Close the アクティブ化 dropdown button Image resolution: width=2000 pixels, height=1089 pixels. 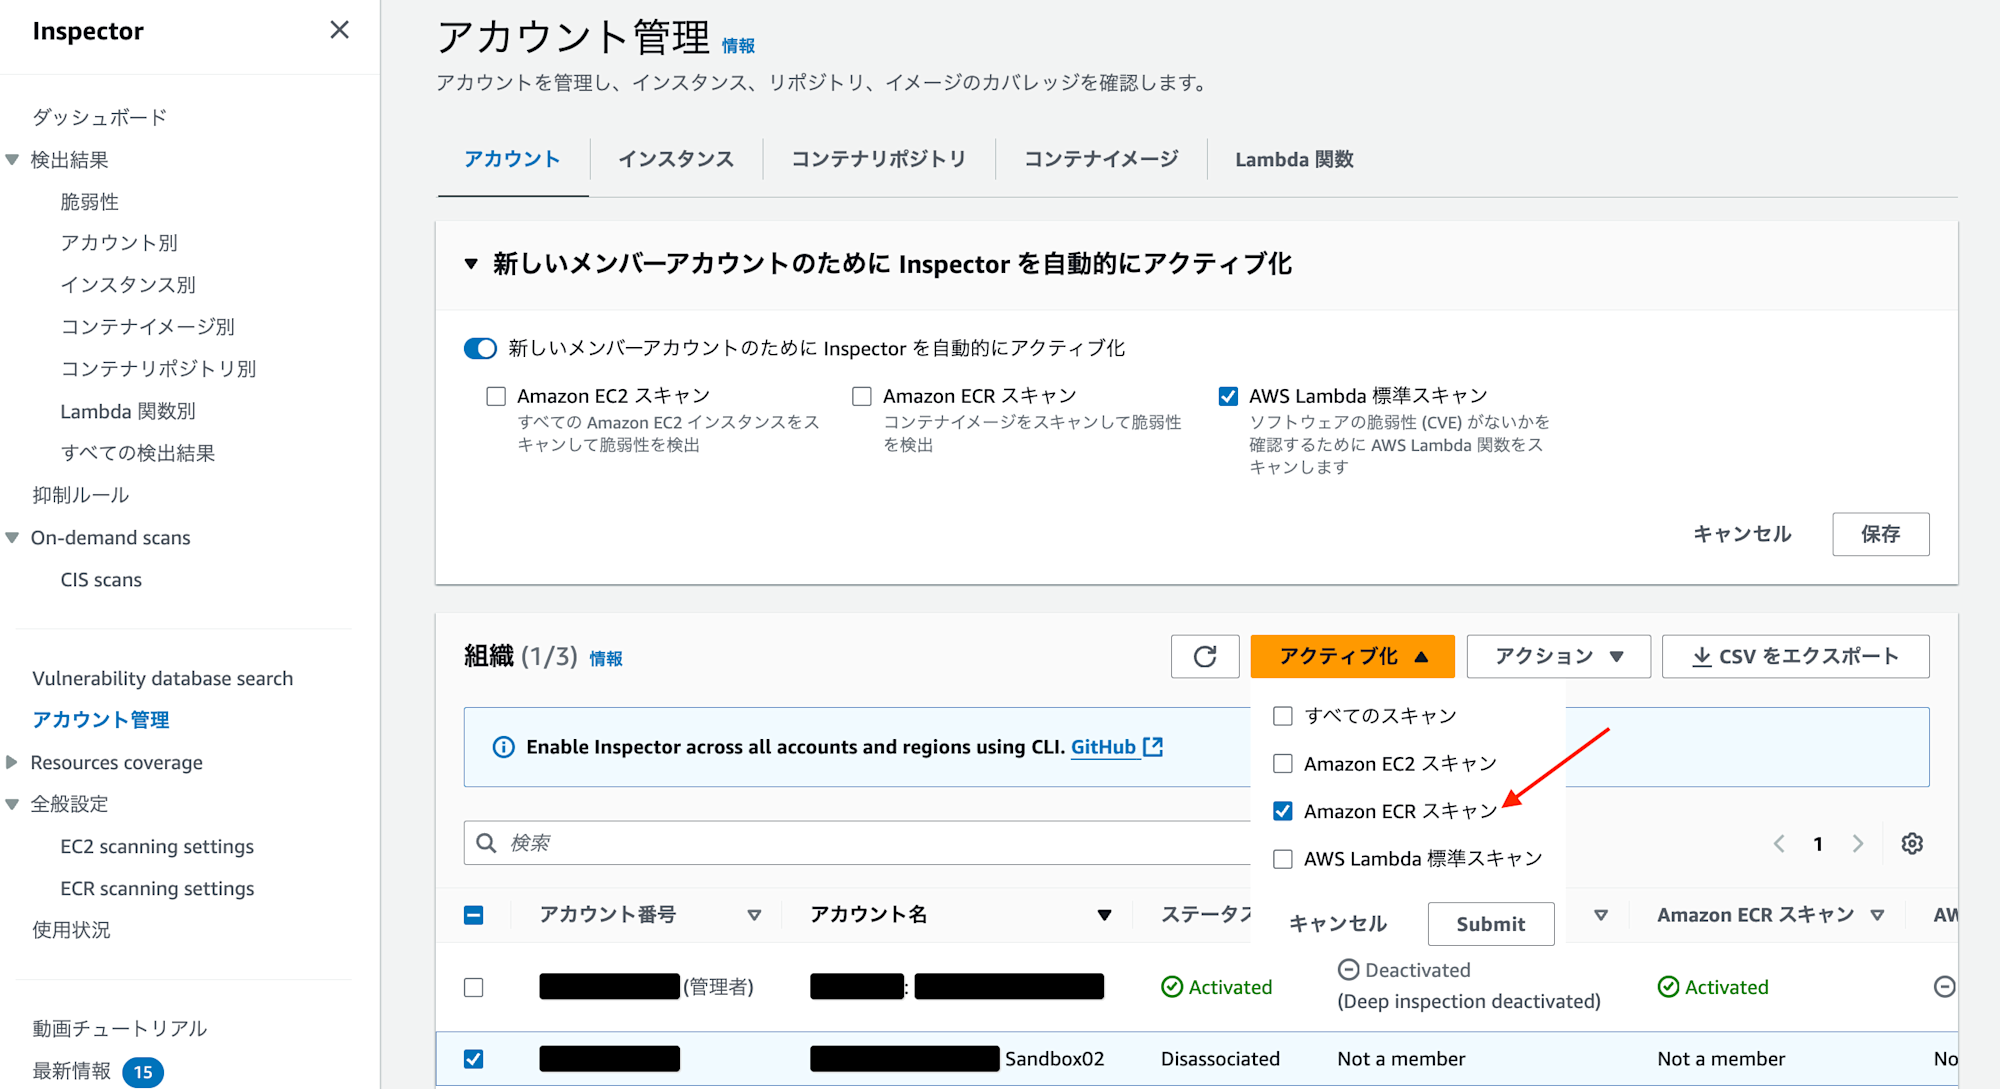pyautogui.click(x=1352, y=657)
